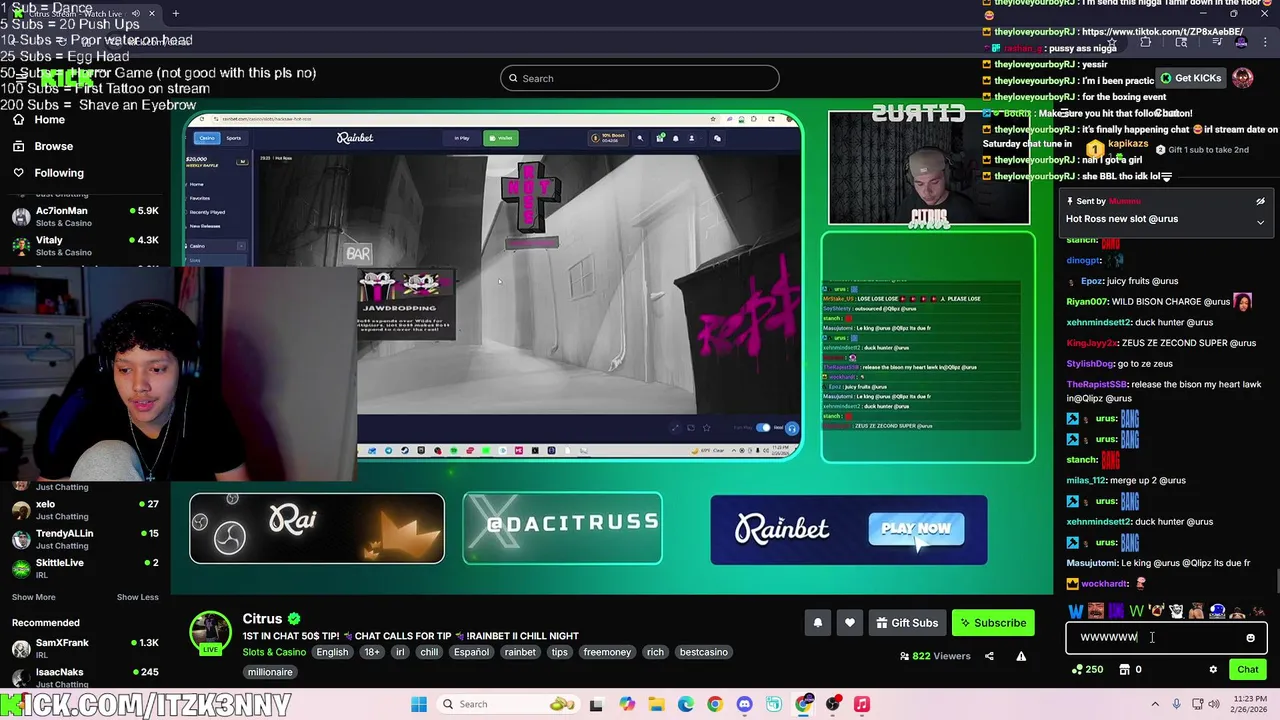The height and width of the screenshot is (720, 1280).
Task: Send message with the Chat button
Action: click(1247, 670)
